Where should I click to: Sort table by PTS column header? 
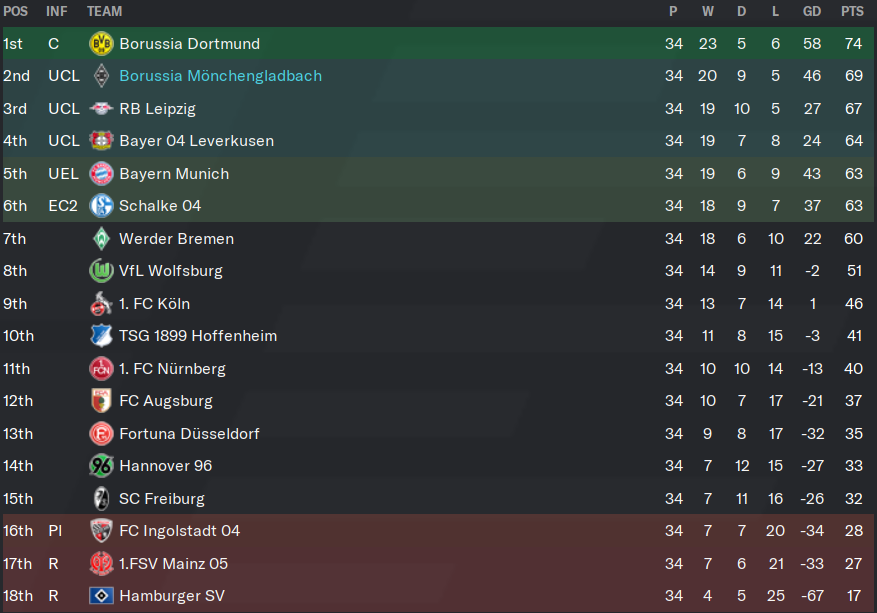pos(852,11)
